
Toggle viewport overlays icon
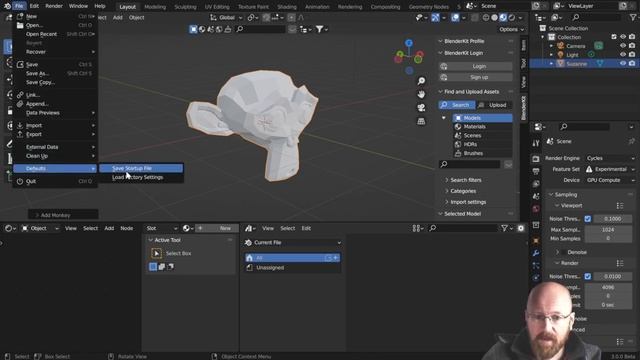point(455,18)
